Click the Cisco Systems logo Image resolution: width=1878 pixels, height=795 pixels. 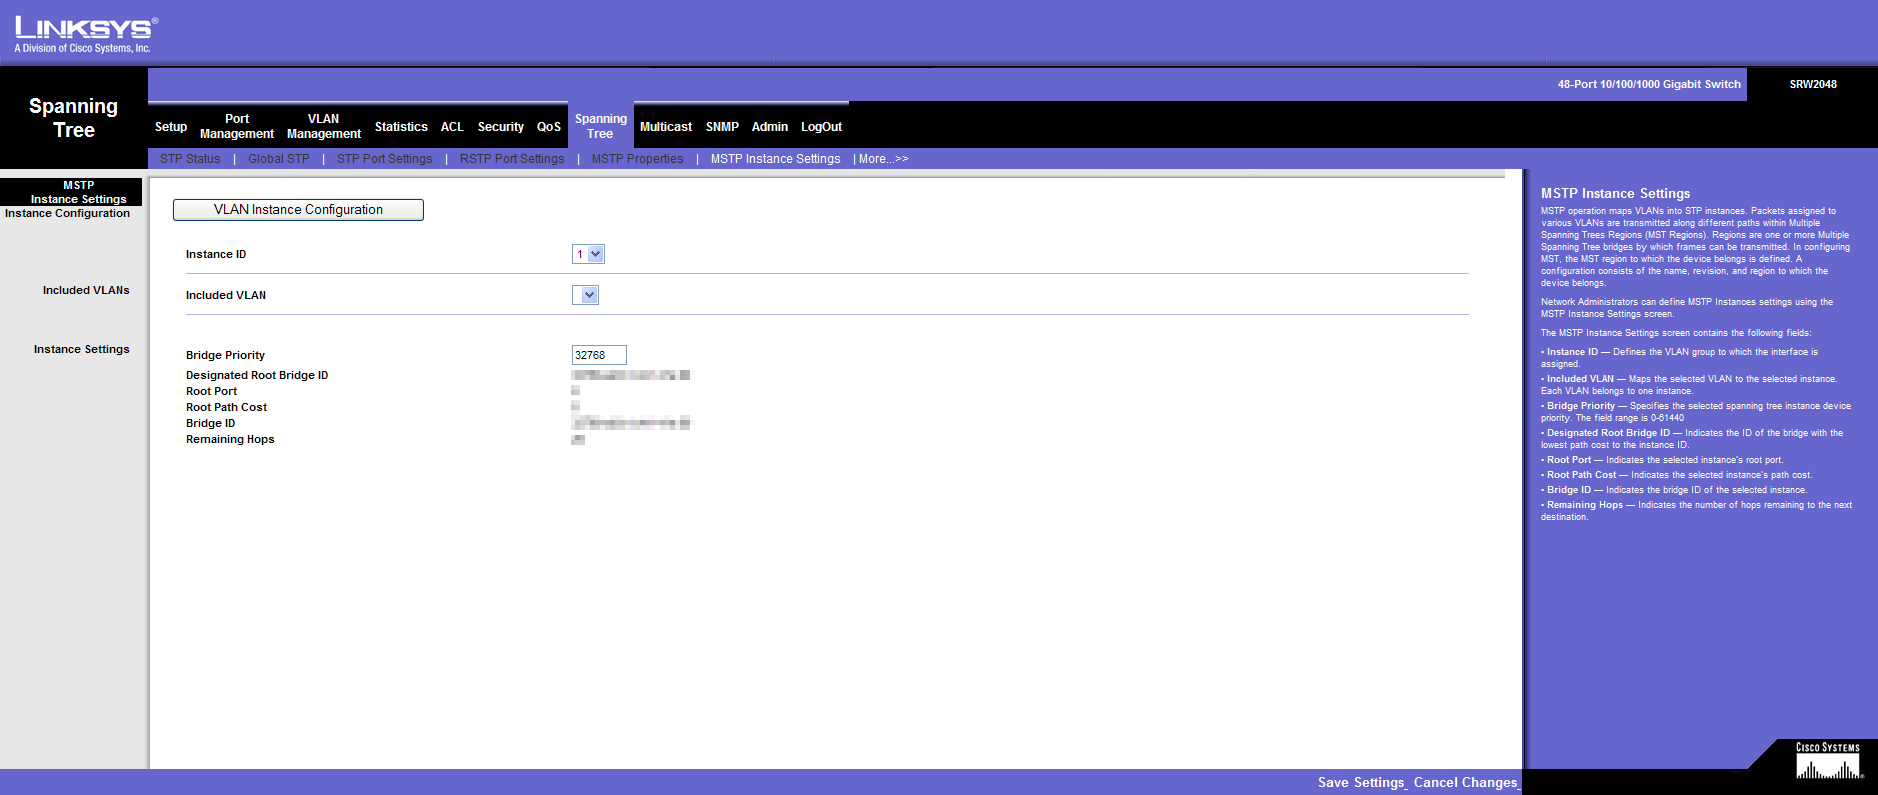tap(1827, 763)
